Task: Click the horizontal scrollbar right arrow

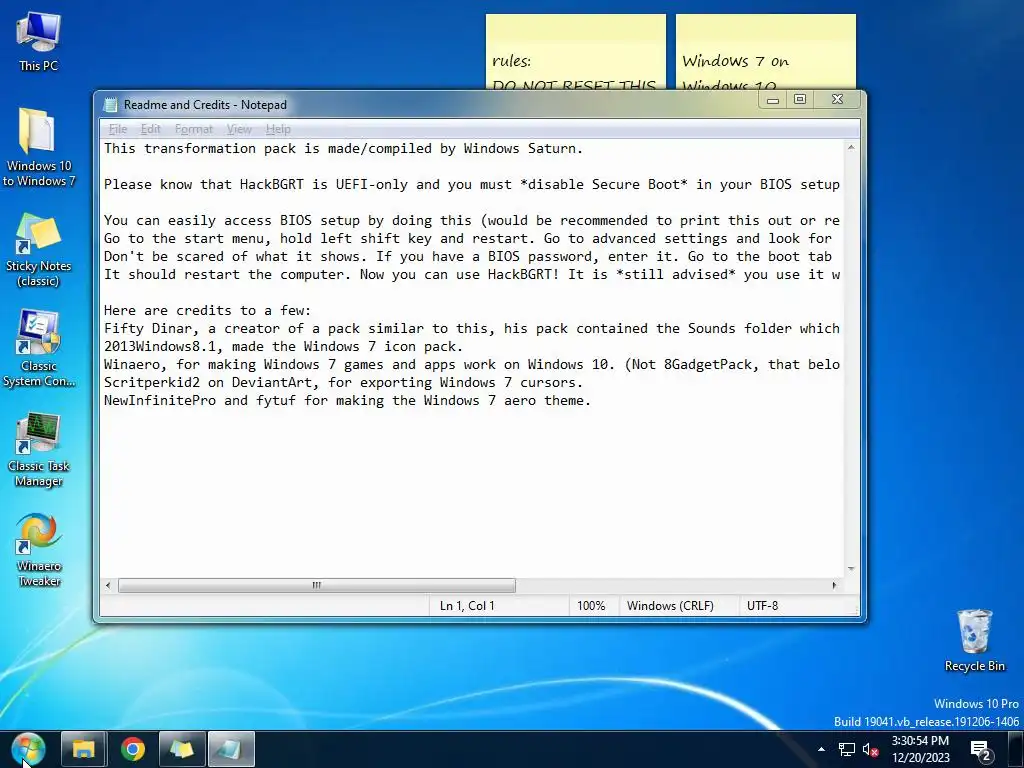Action: pyautogui.click(x=834, y=585)
